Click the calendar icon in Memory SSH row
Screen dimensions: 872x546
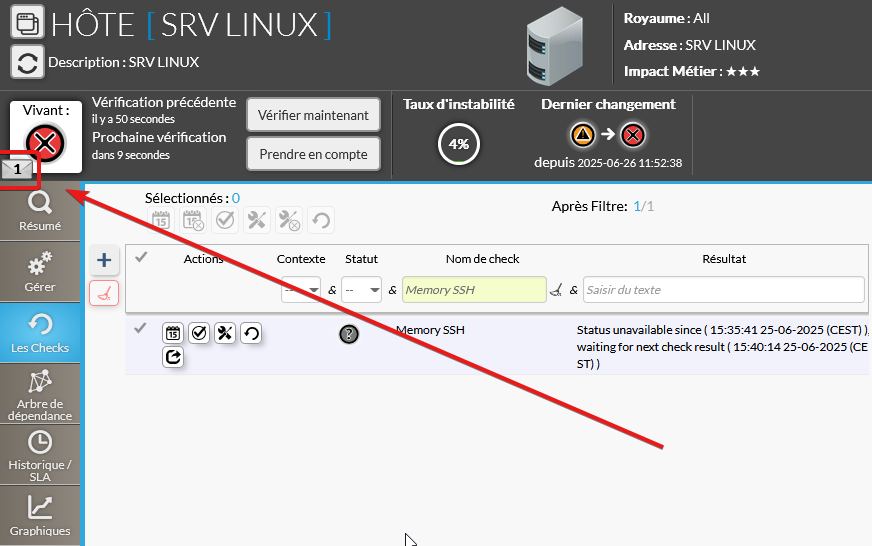click(173, 333)
